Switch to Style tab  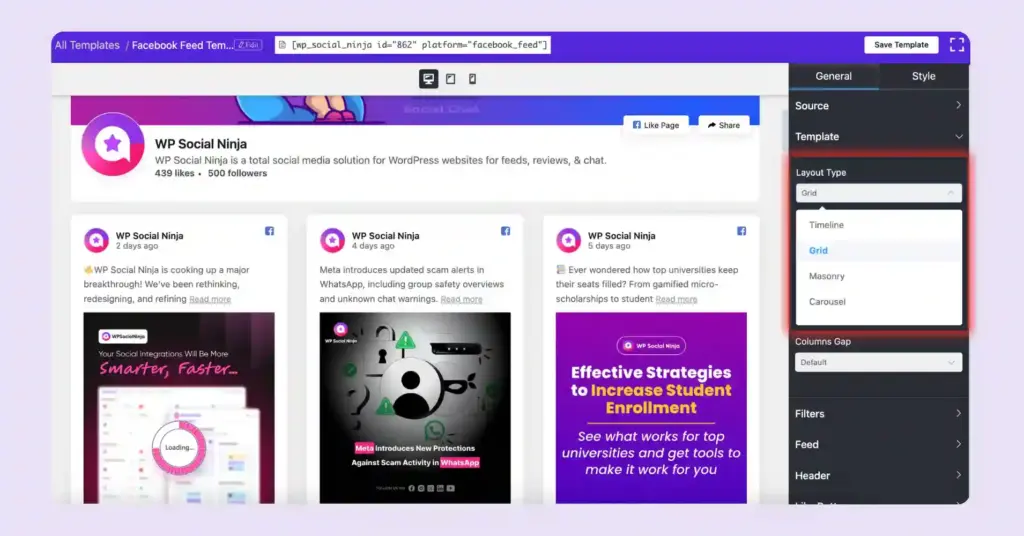pos(923,76)
